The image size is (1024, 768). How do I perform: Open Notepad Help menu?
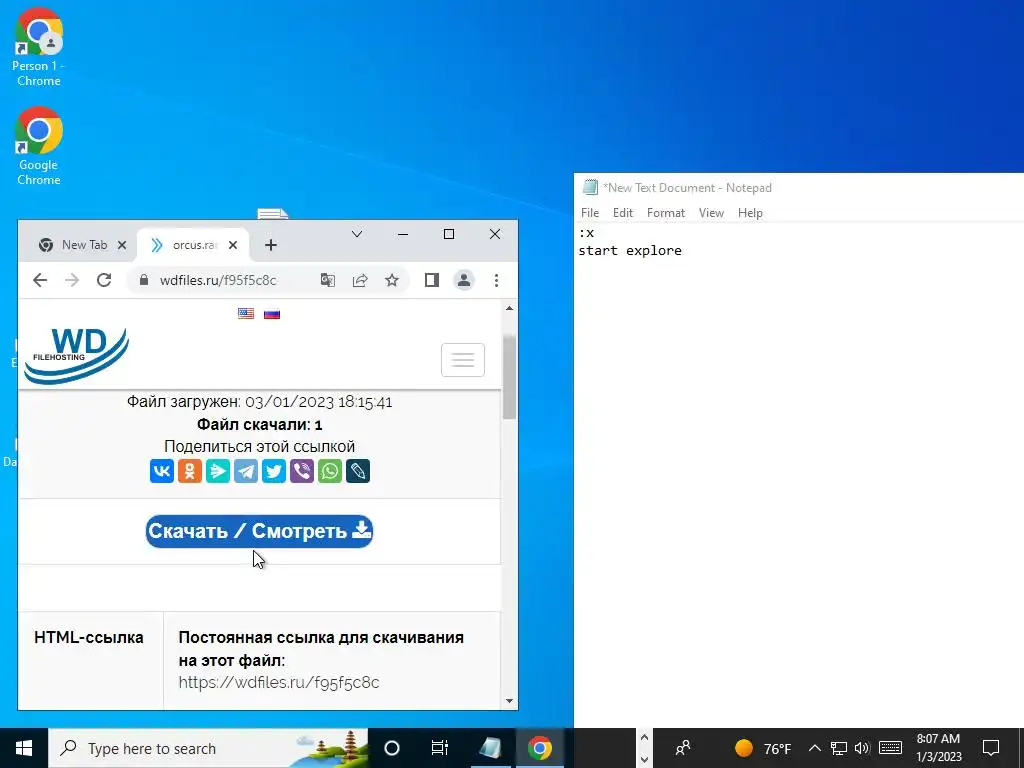point(750,213)
